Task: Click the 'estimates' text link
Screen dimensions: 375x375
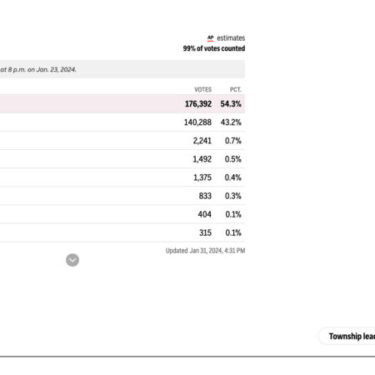Action: pos(231,38)
